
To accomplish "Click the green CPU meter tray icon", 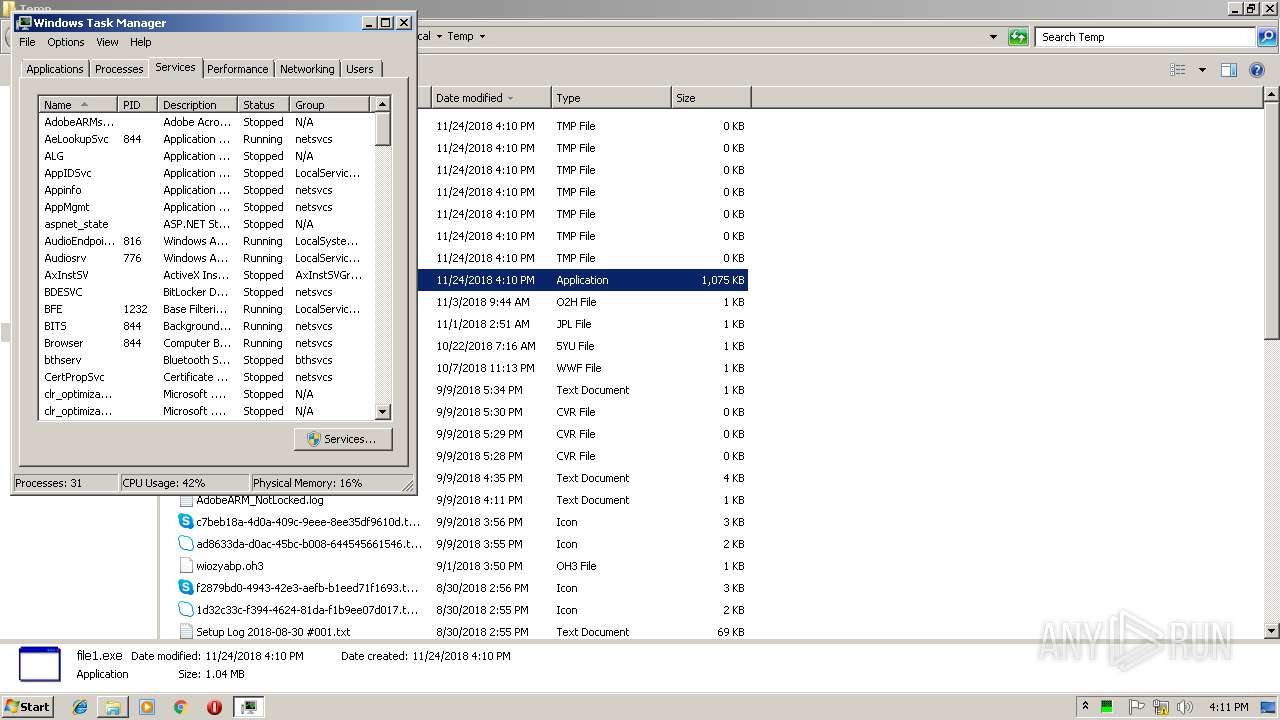I will [1108, 706].
